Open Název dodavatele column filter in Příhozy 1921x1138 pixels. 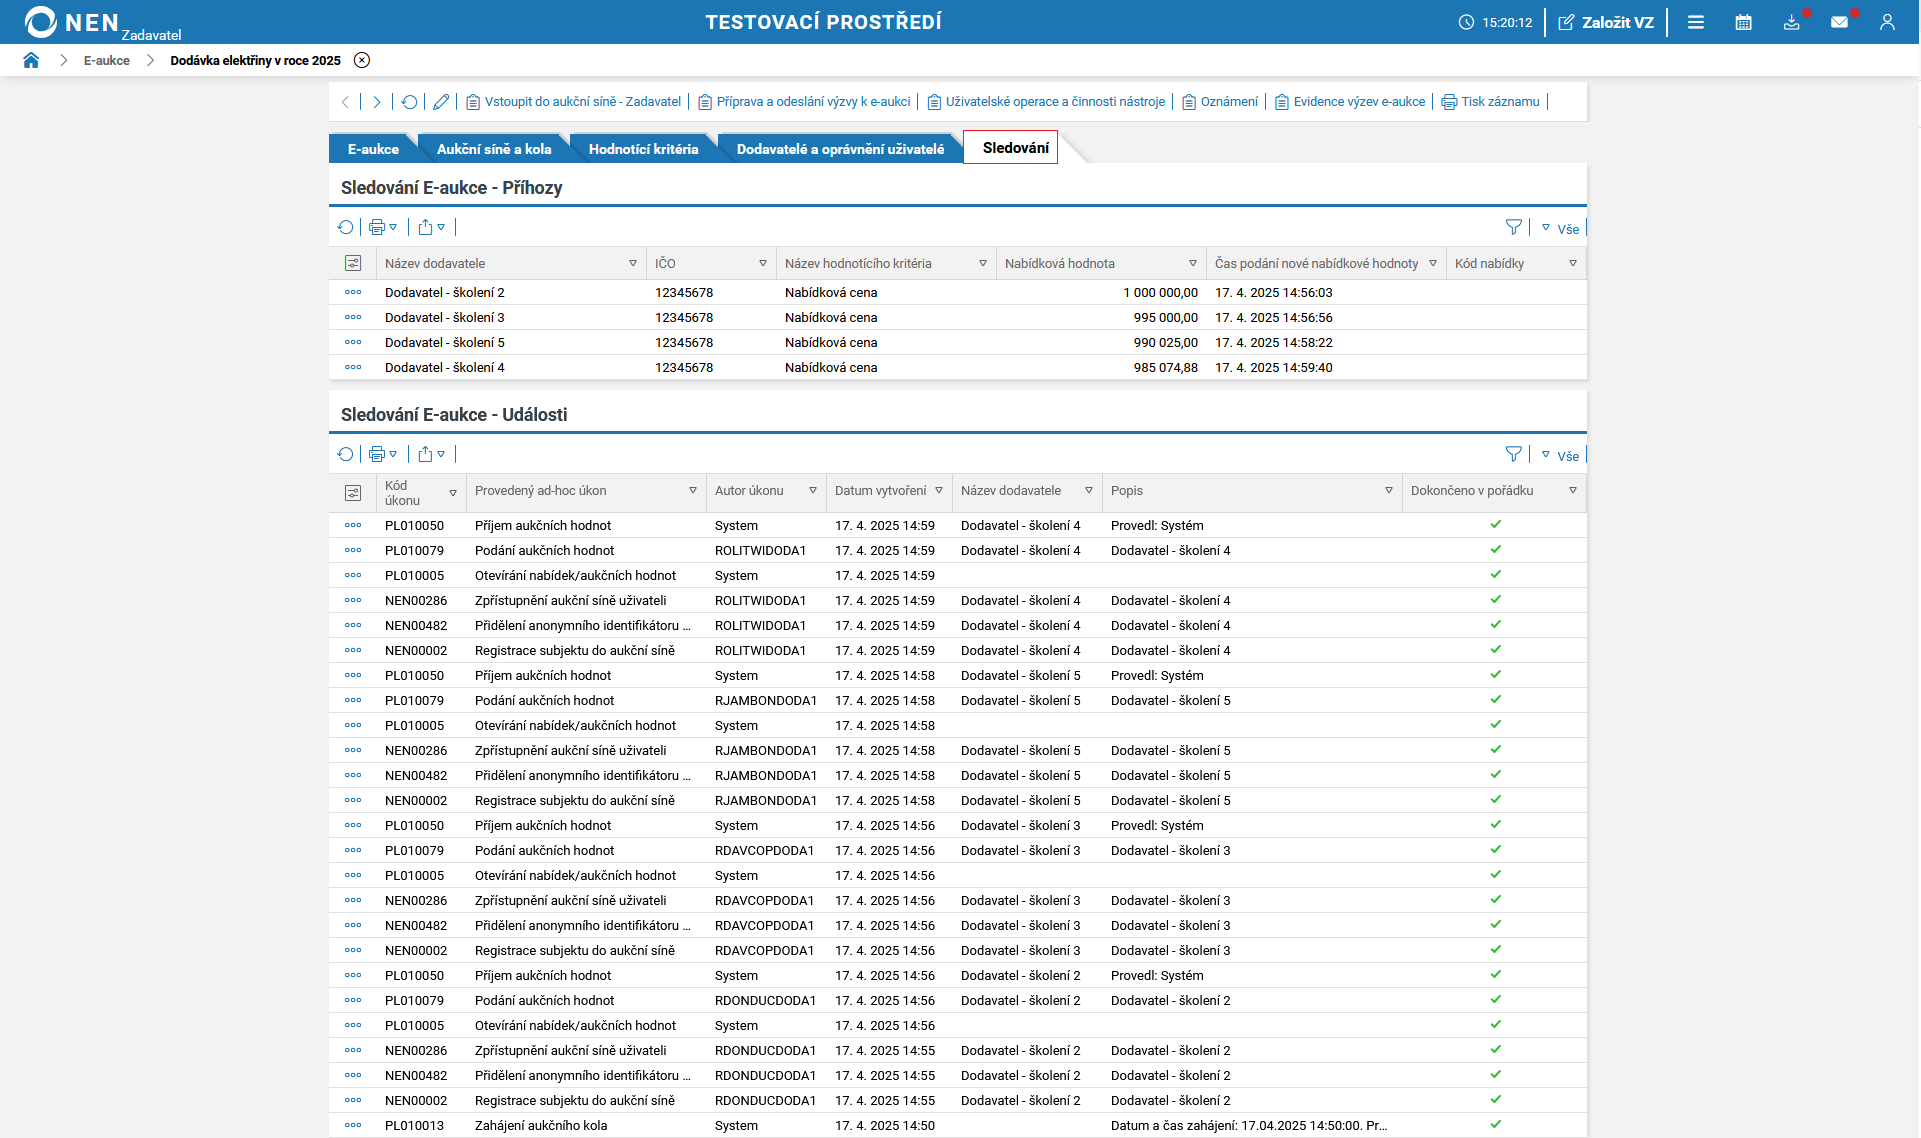point(633,263)
